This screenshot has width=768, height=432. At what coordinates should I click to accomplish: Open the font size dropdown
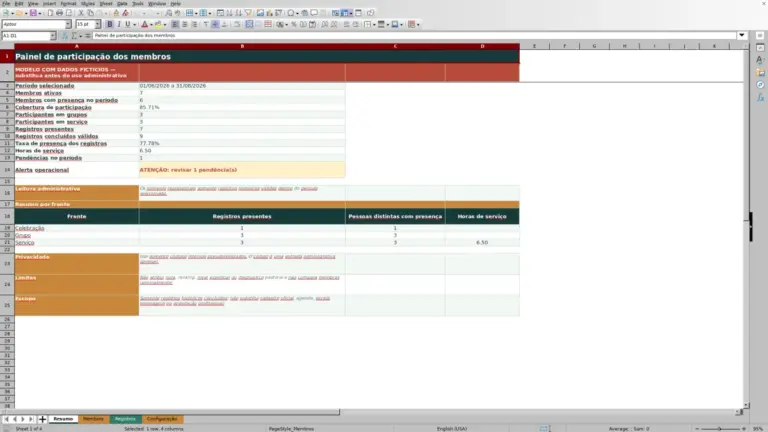pyautogui.click(x=98, y=24)
